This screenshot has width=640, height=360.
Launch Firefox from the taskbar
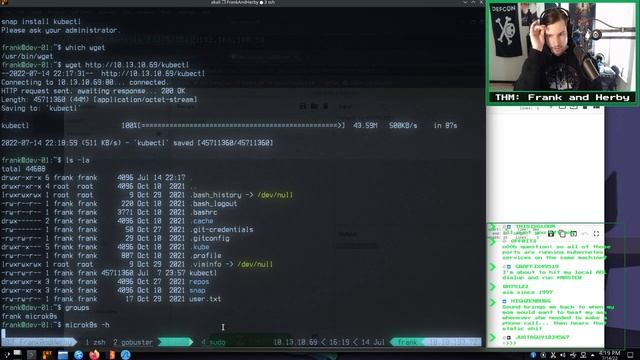coord(94,355)
